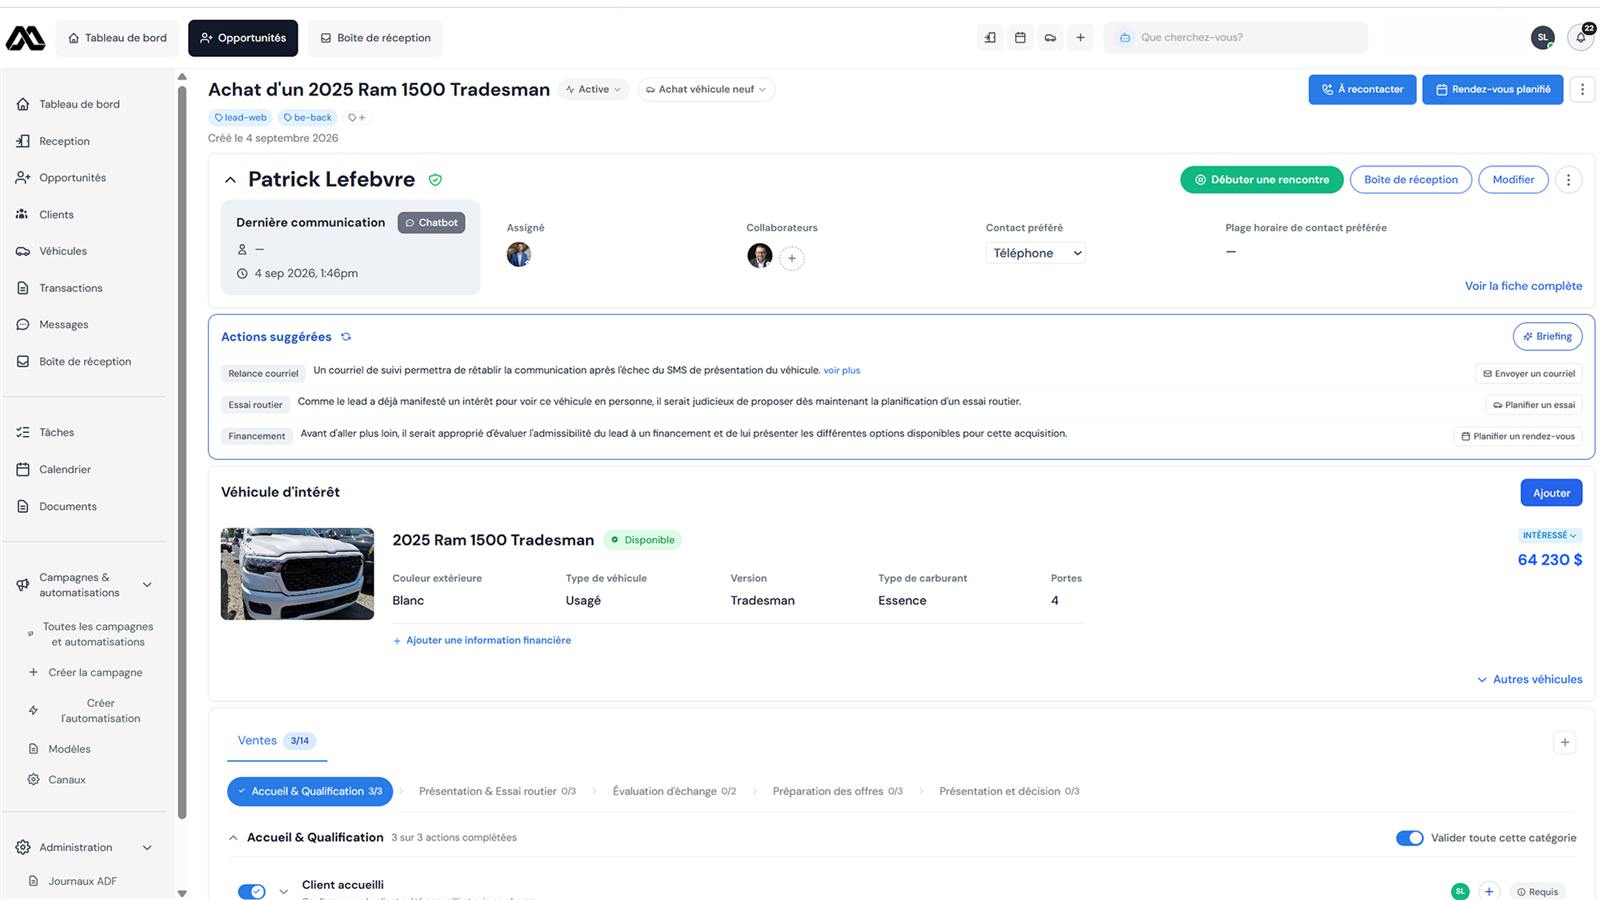The width and height of the screenshot is (1600, 900).
Task: Click the plus button in Ventes panel
Action: (1565, 742)
